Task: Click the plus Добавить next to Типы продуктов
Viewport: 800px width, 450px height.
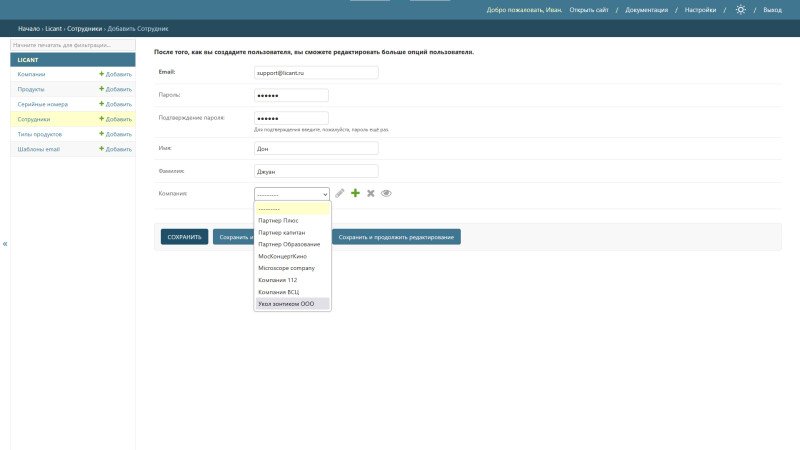Action: [x=115, y=134]
